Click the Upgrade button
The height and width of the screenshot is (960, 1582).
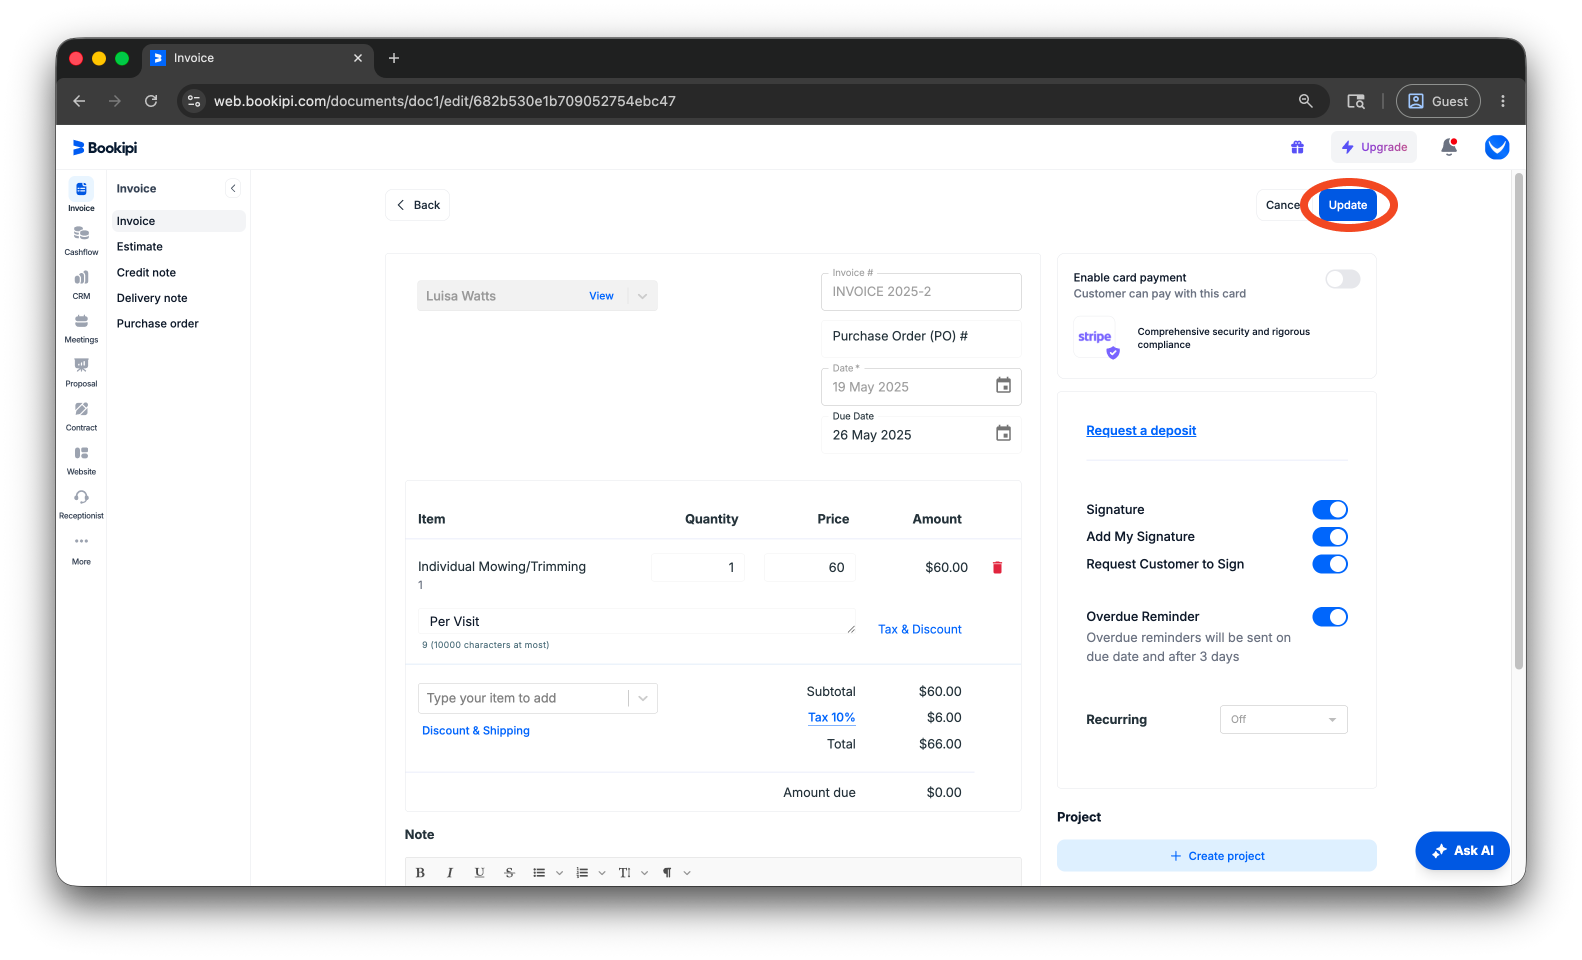pos(1374,147)
